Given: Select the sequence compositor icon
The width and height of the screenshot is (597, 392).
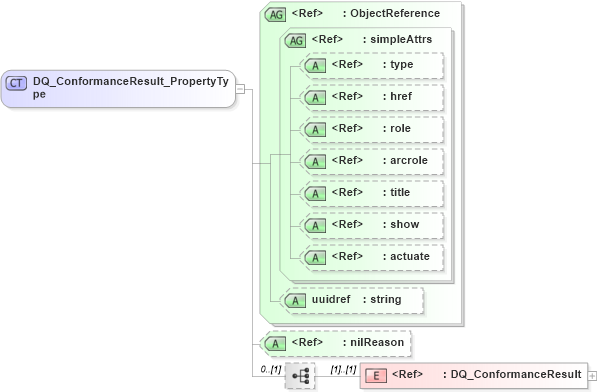Looking at the screenshot, I should point(300,376).
